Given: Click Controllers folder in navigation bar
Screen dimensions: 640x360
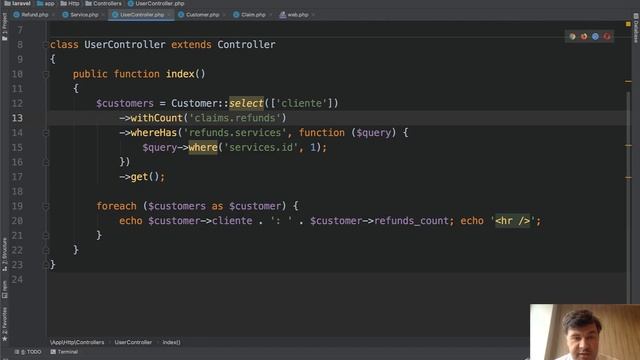Looking at the screenshot, I should 103,3.
